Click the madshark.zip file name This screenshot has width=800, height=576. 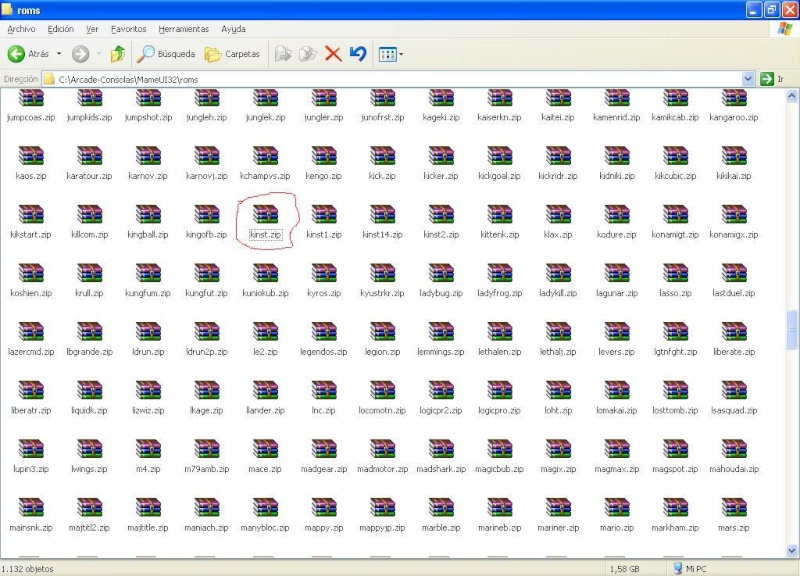[x=441, y=469]
